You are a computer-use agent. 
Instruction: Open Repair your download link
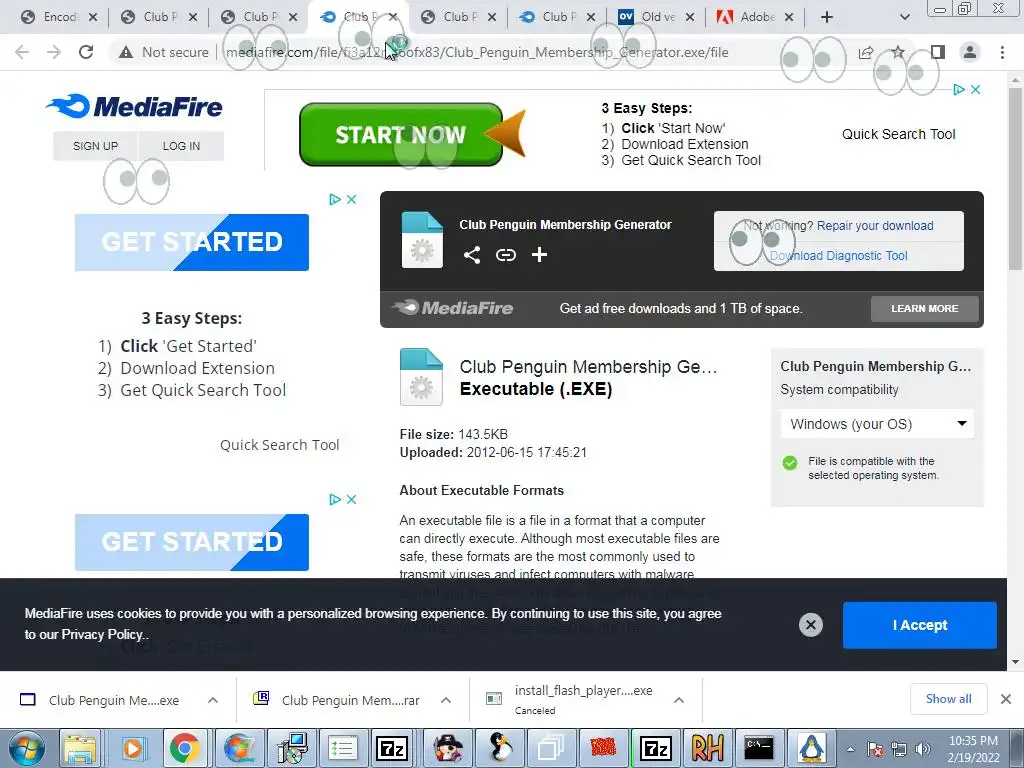874,225
